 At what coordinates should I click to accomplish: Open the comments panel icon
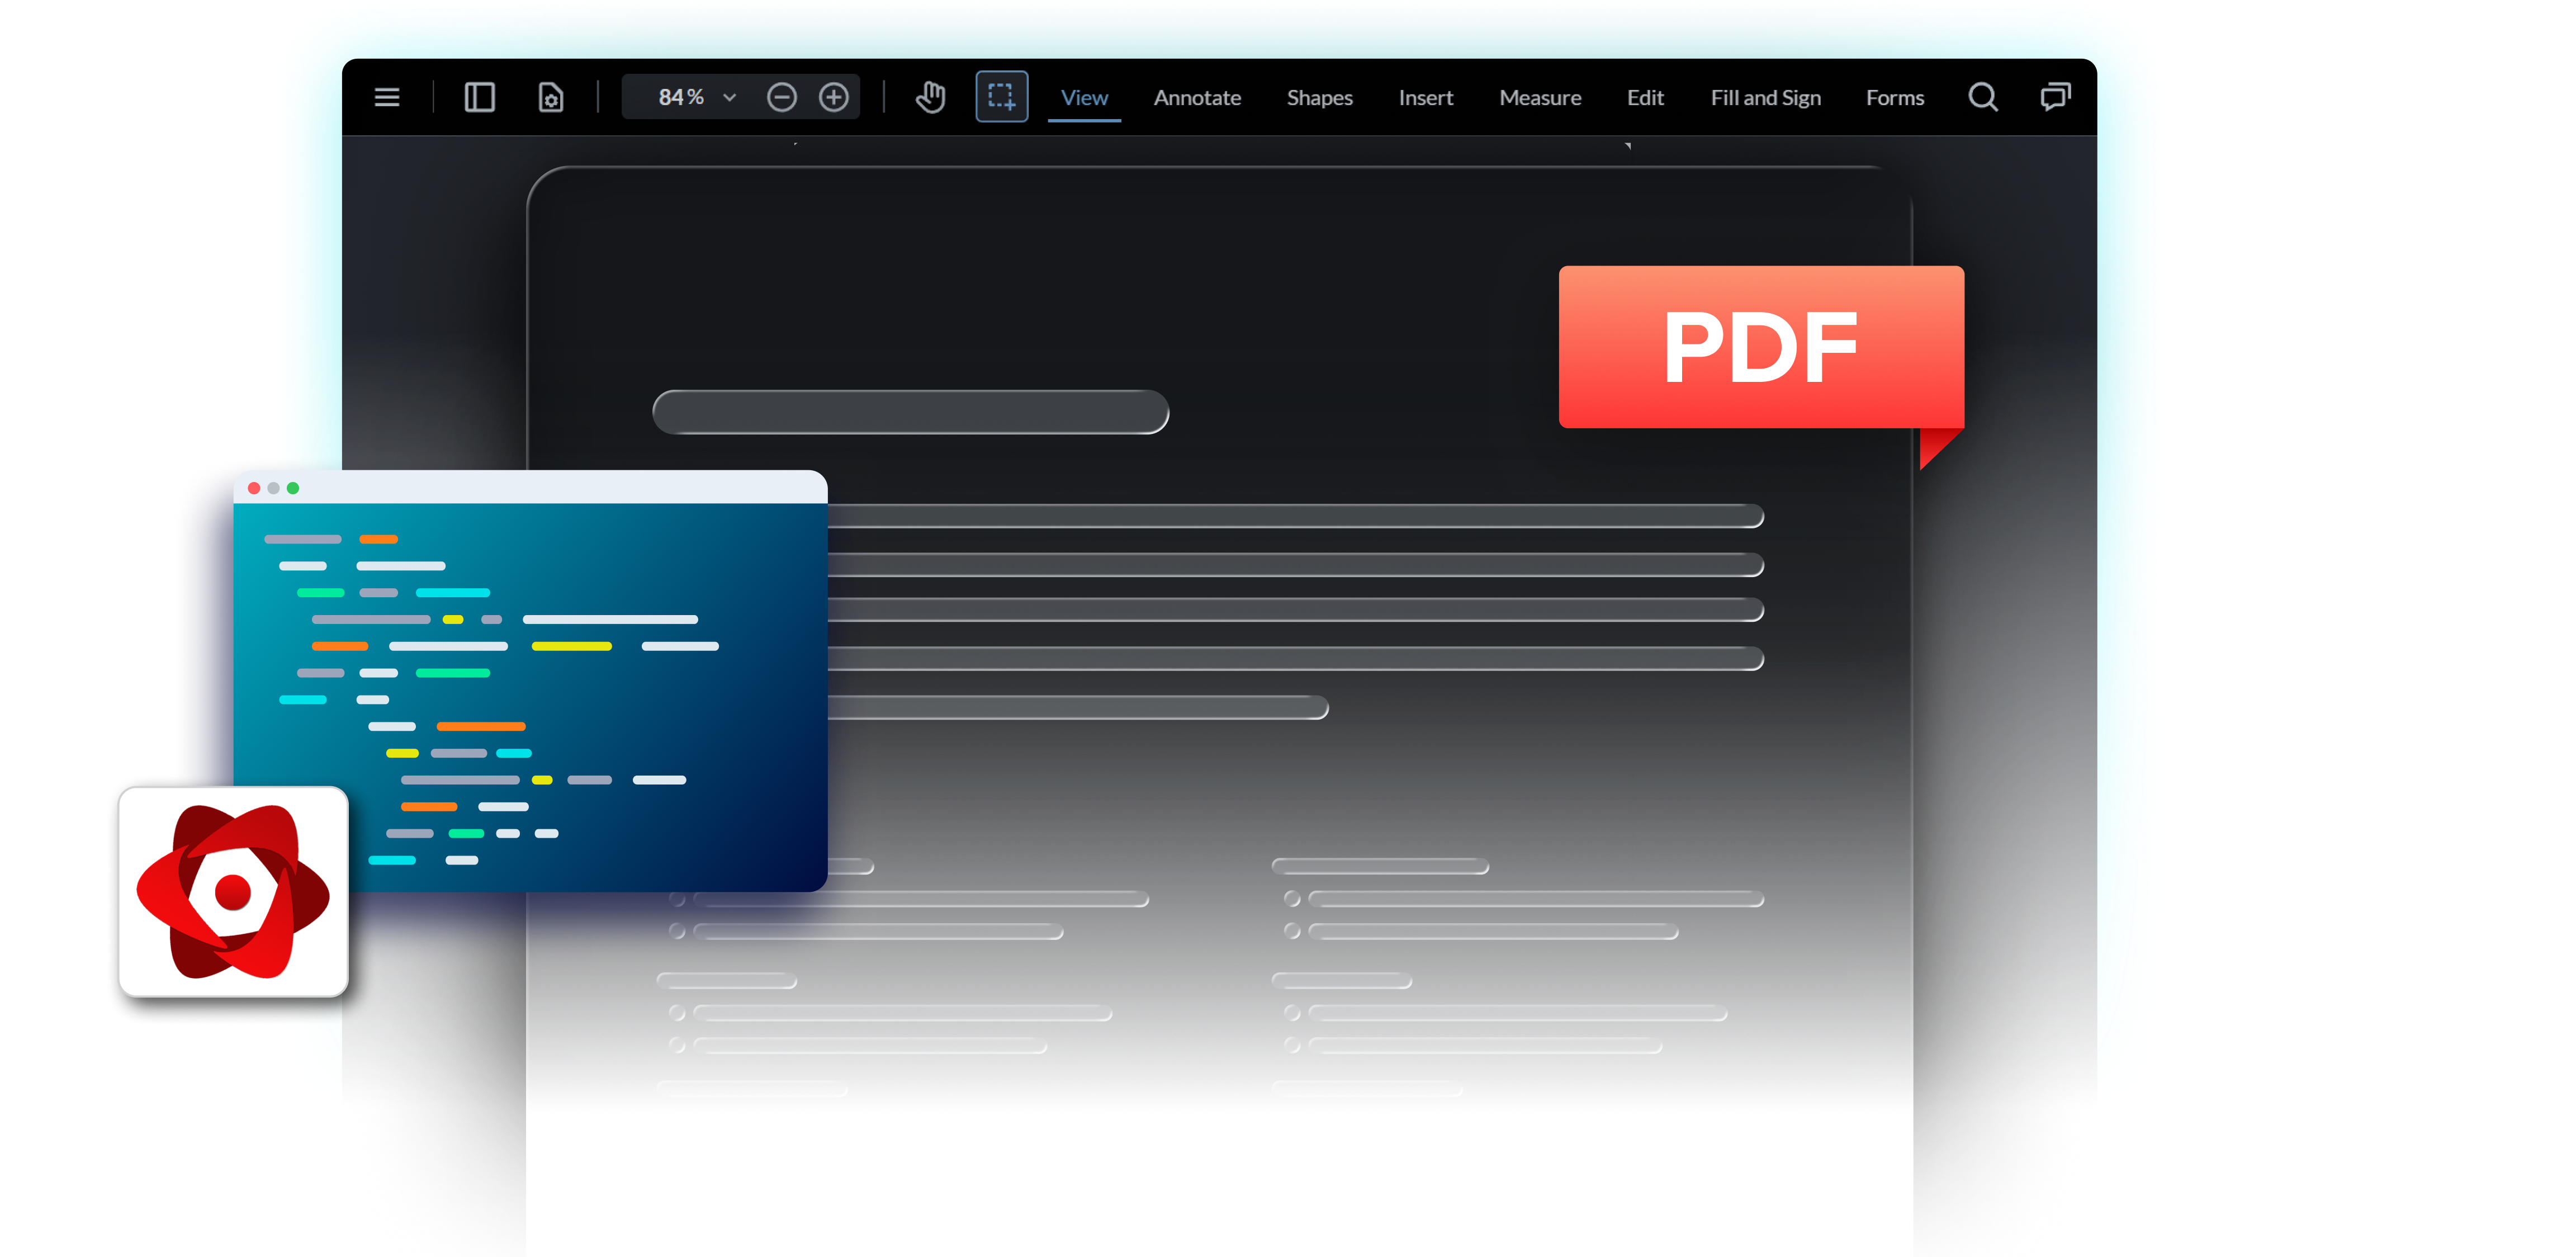click(x=2055, y=97)
